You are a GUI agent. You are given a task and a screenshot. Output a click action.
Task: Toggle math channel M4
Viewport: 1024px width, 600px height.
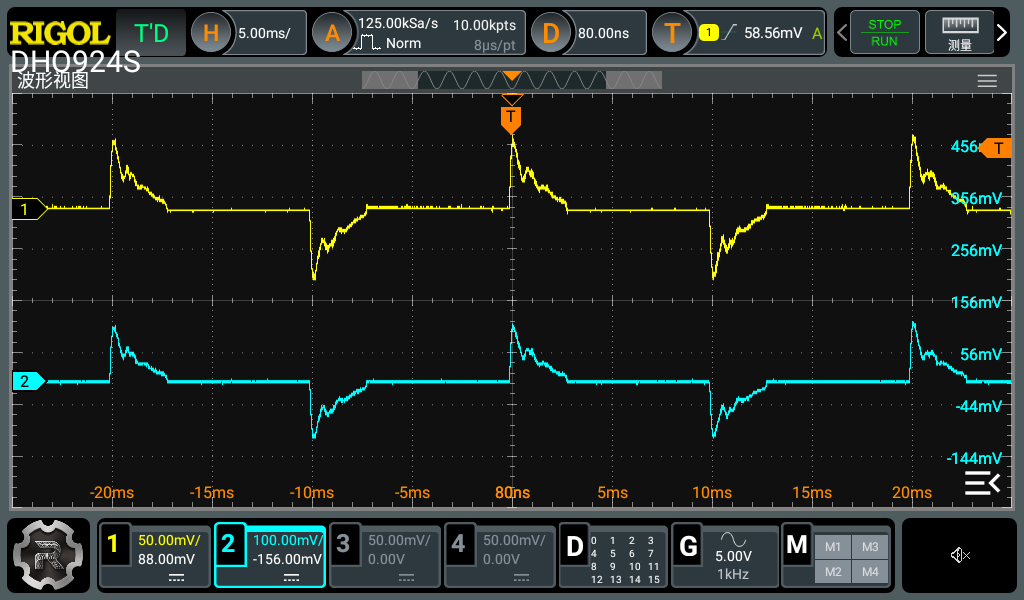tap(870, 572)
